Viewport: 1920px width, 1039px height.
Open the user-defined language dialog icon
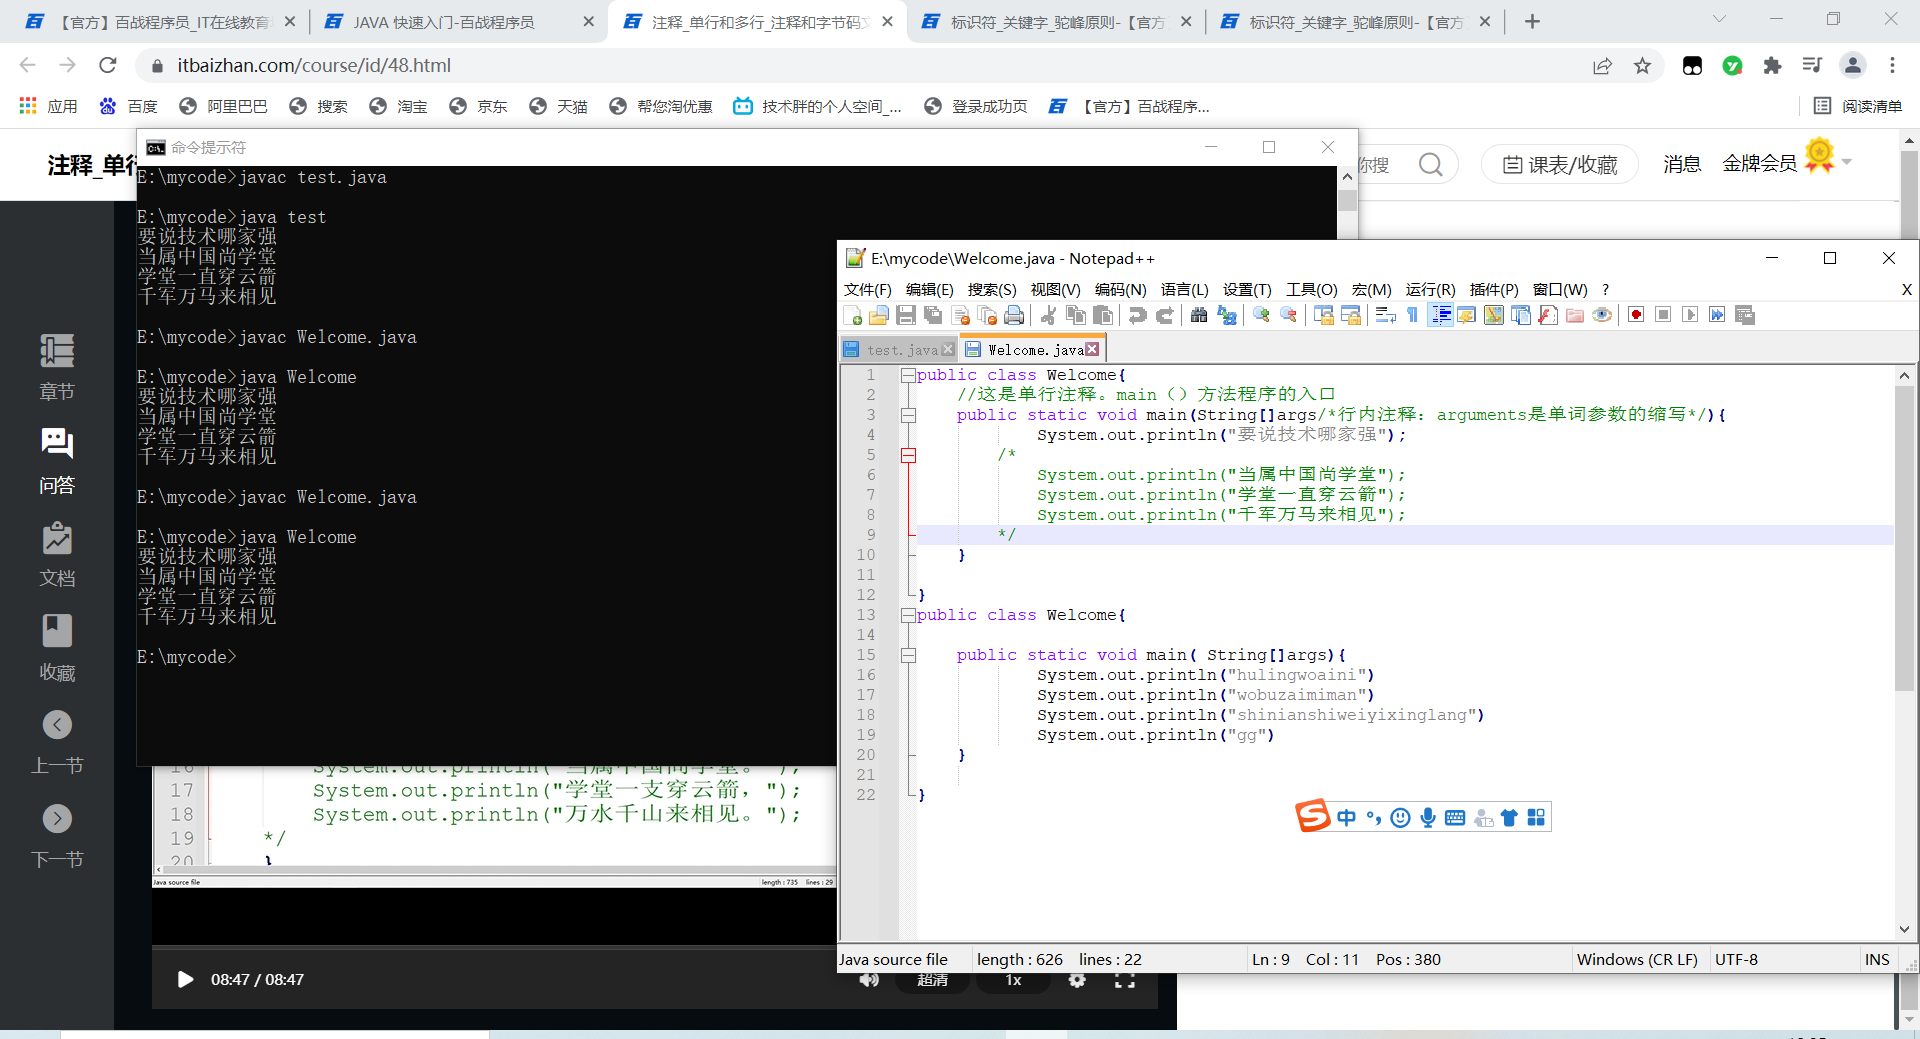[x=1467, y=316]
